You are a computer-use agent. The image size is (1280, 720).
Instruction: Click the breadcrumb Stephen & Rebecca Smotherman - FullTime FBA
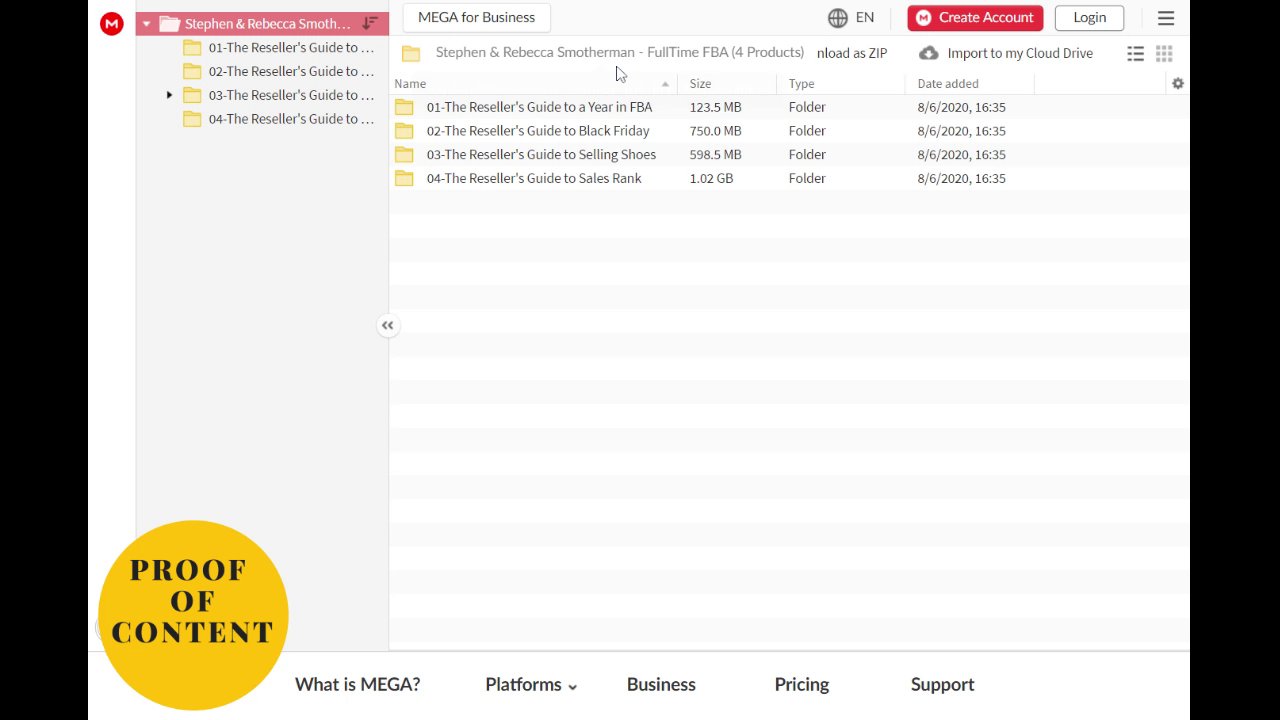coord(619,53)
